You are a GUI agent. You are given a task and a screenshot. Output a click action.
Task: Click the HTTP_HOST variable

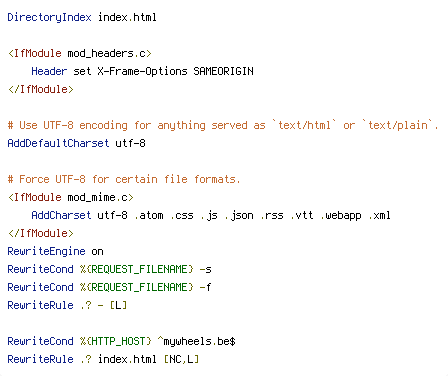[x=116, y=341]
